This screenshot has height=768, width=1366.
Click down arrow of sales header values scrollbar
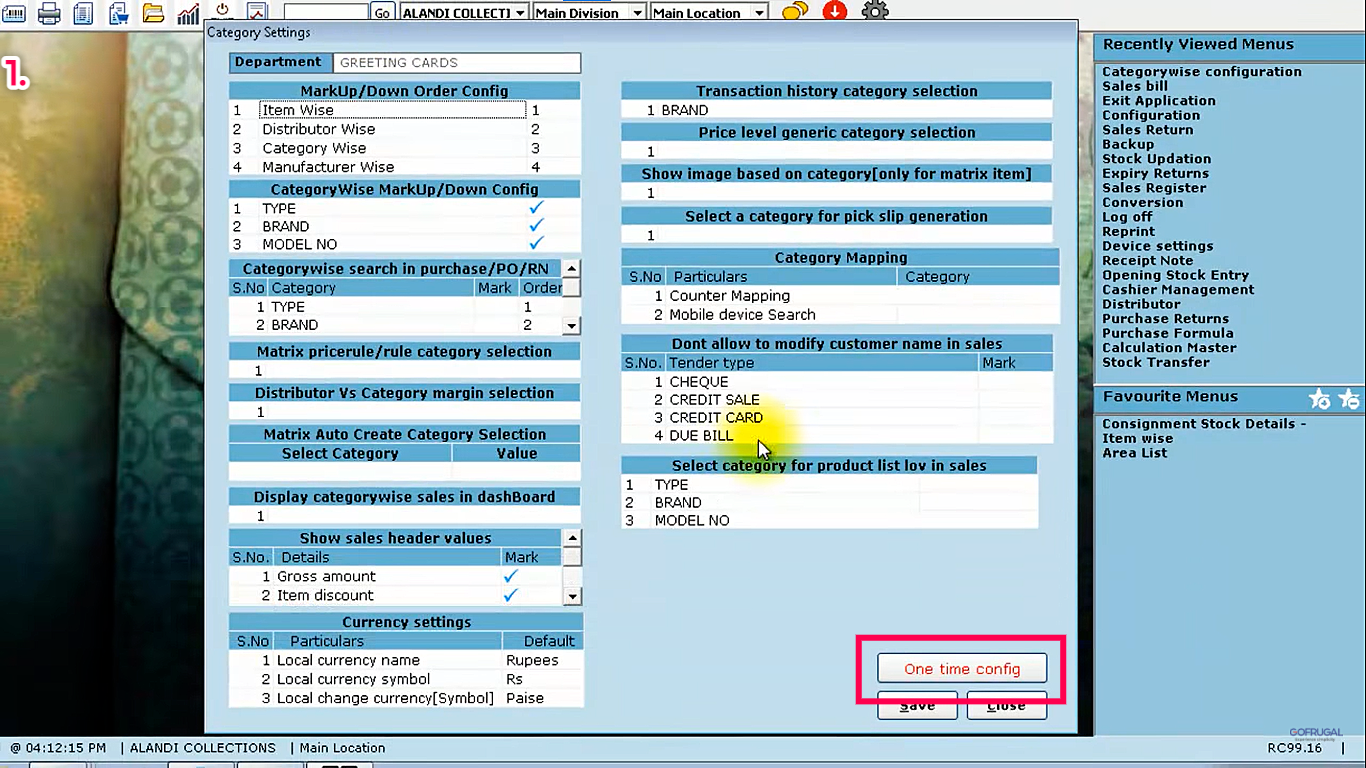click(x=572, y=596)
